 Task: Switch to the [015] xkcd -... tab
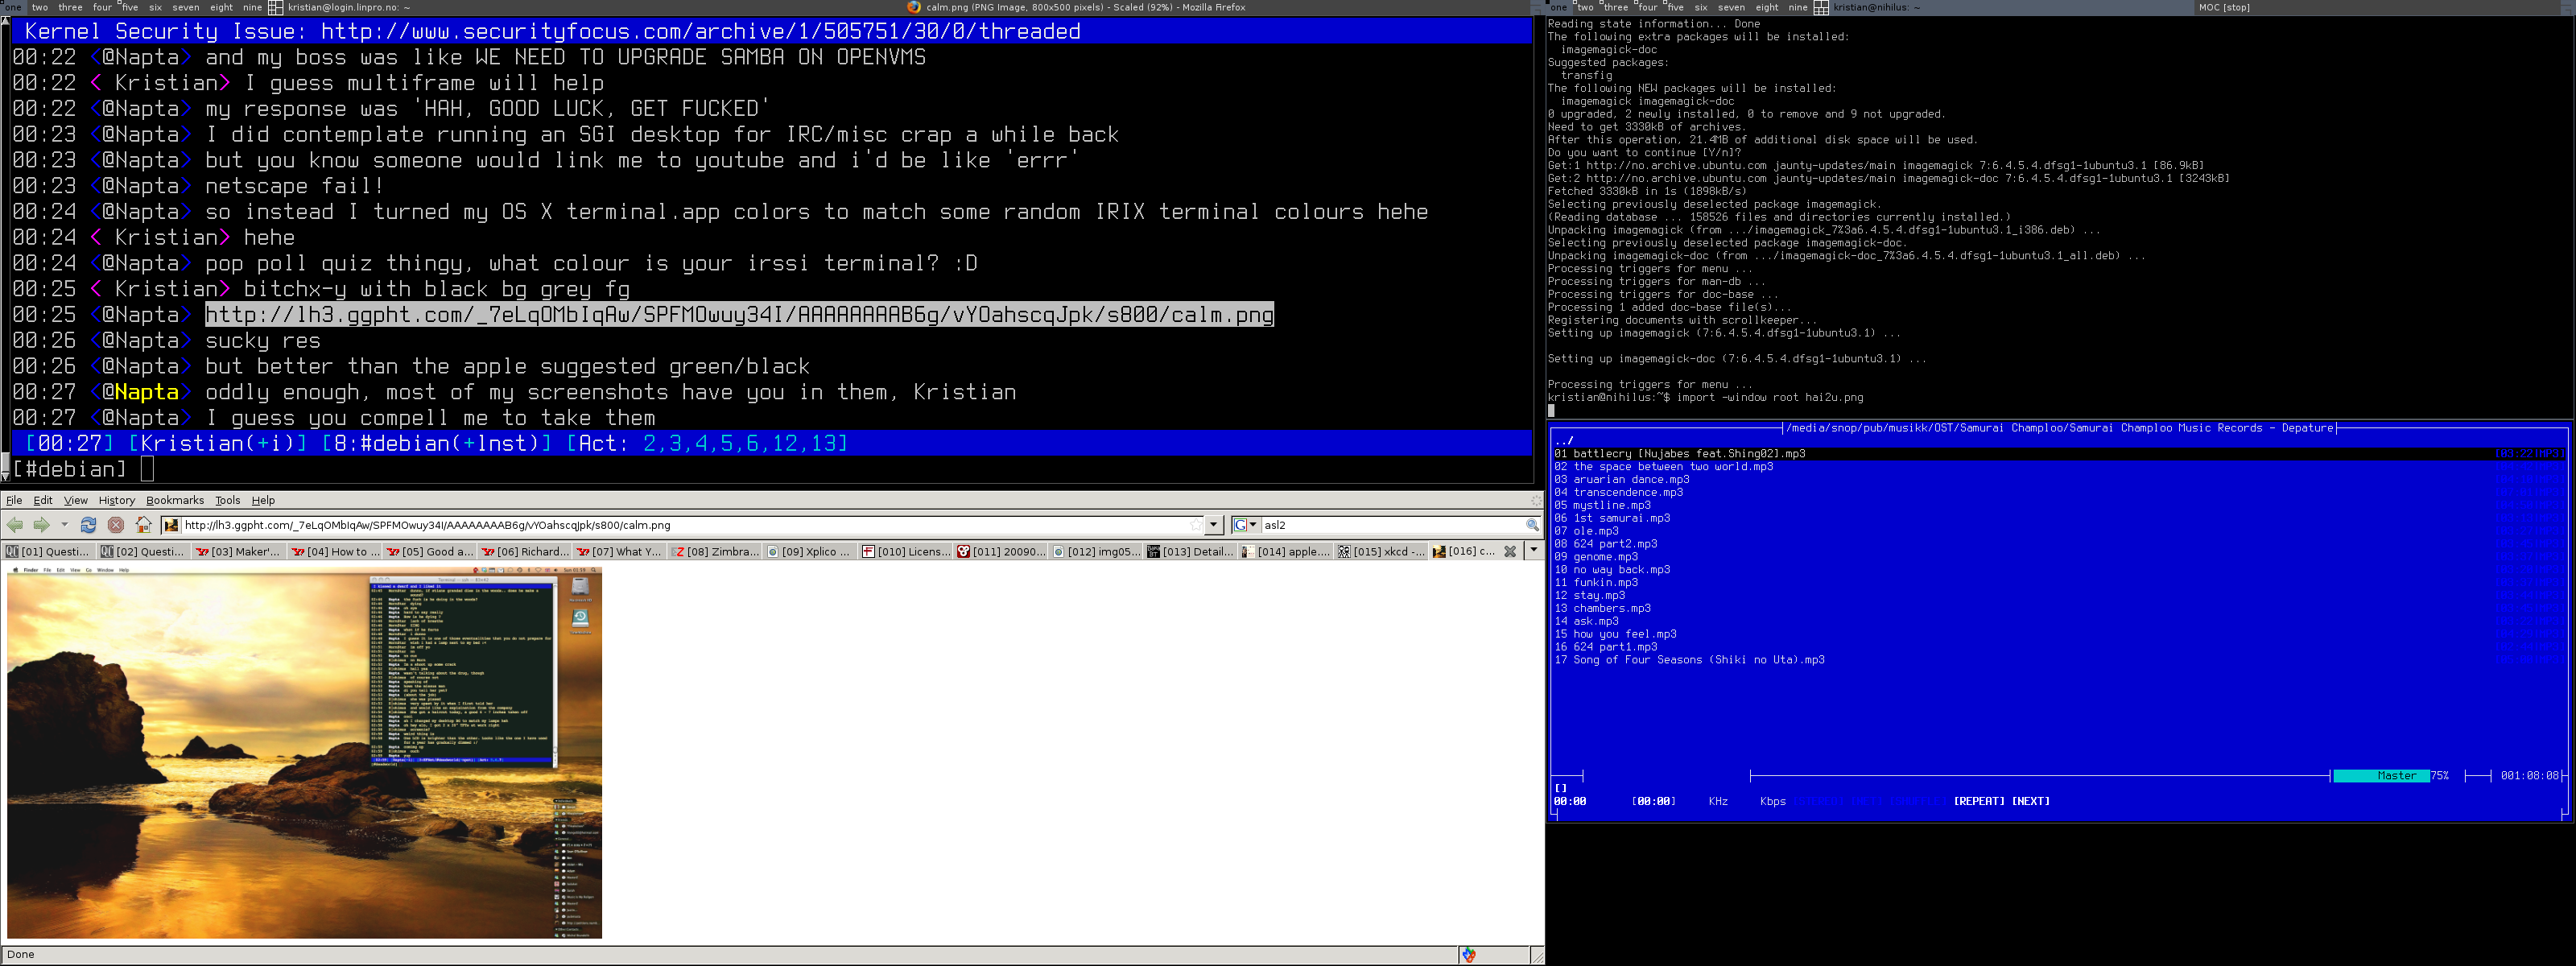(1380, 551)
